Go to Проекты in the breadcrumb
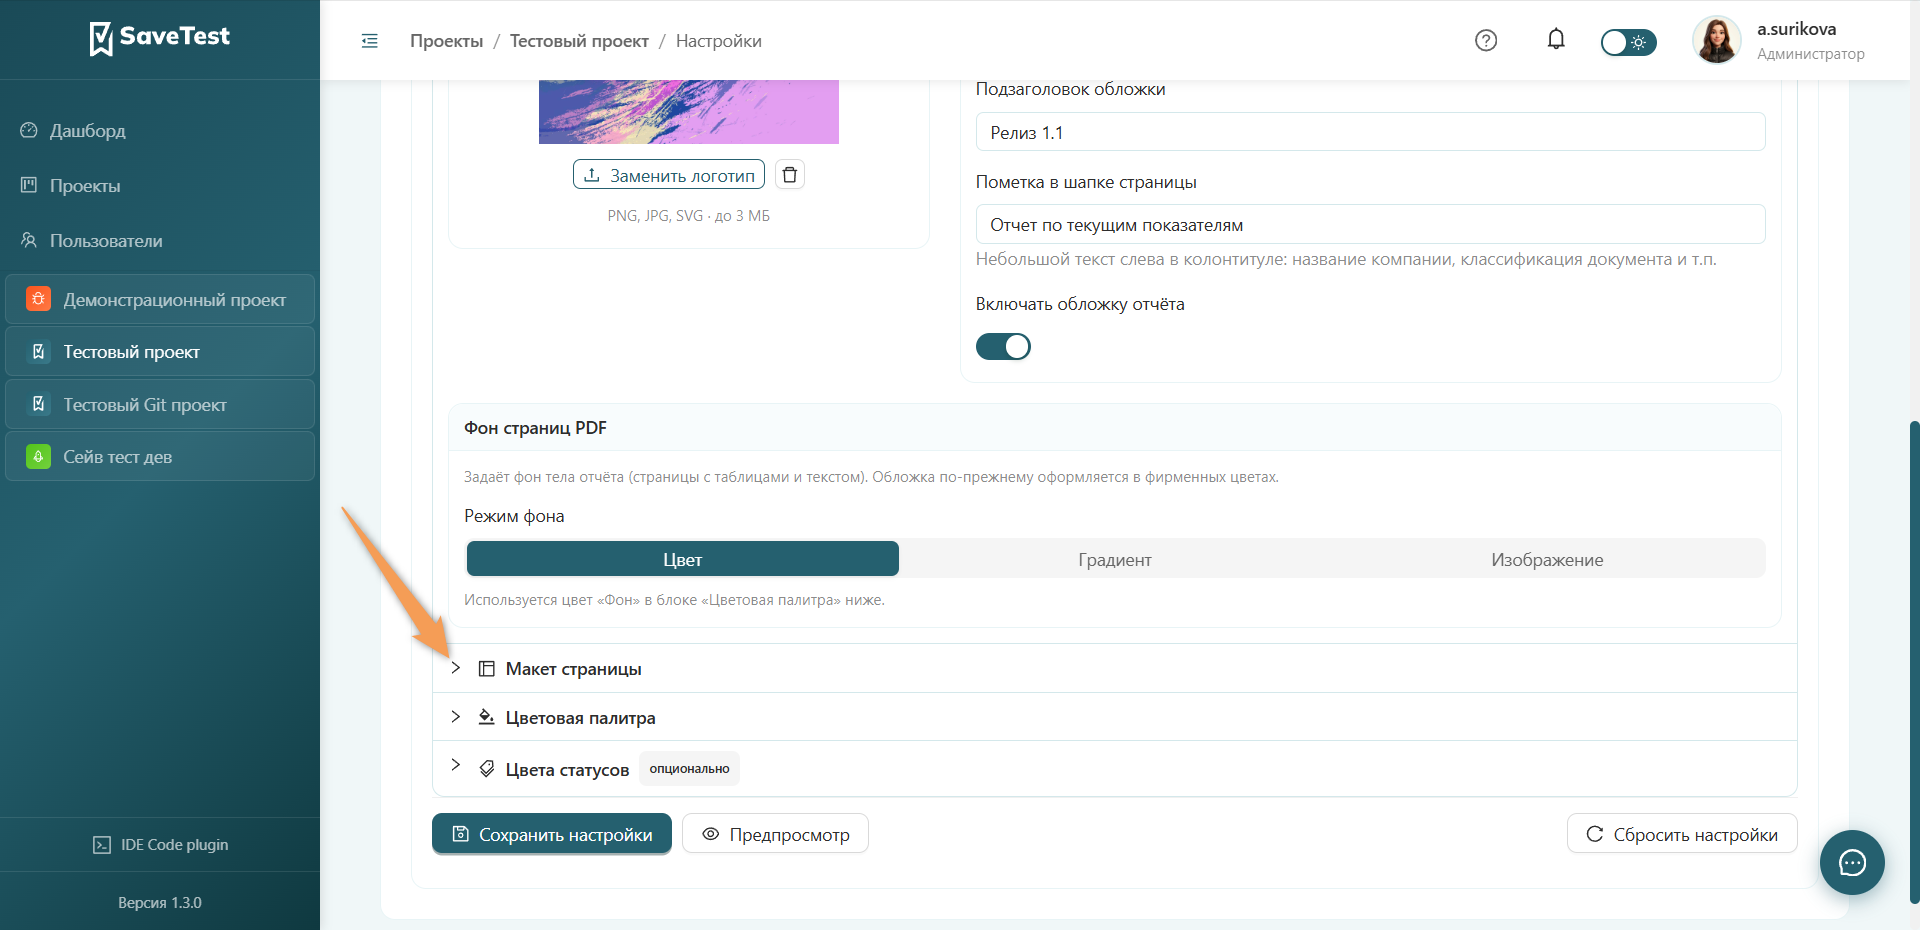1920x930 pixels. tap(446, 41)
